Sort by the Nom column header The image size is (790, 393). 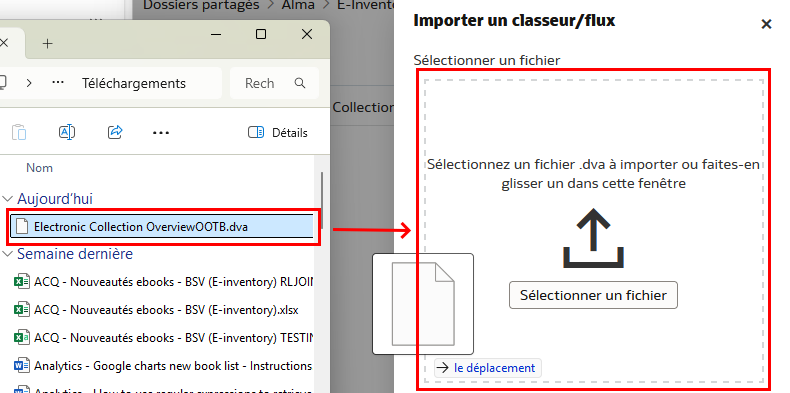(x=39, y=168)
